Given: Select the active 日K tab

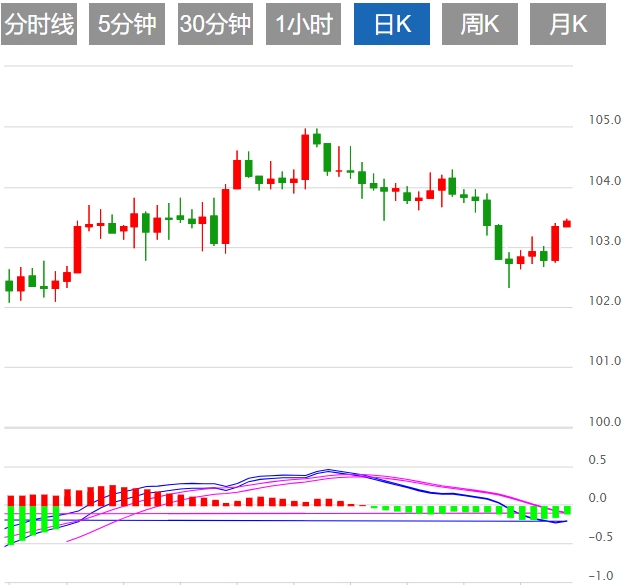Looking at the screenshot, I should (392, 24).
